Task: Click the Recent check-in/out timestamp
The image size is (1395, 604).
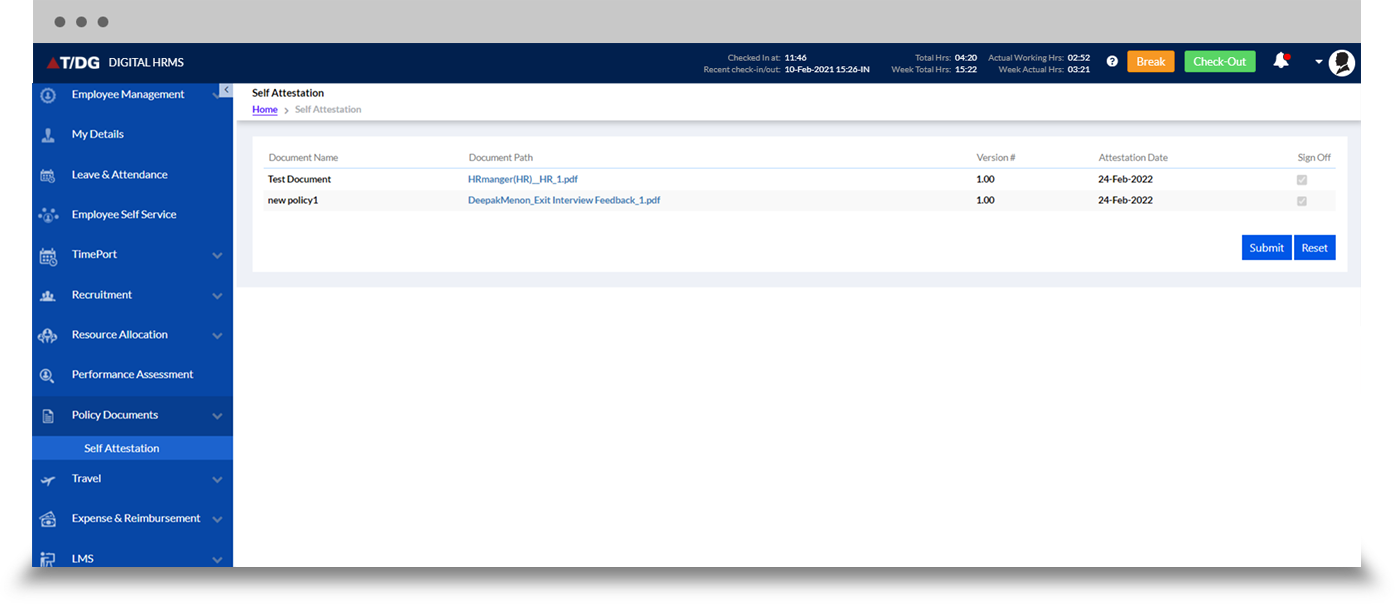Action: pyautogui.click(x=827, y=70)
